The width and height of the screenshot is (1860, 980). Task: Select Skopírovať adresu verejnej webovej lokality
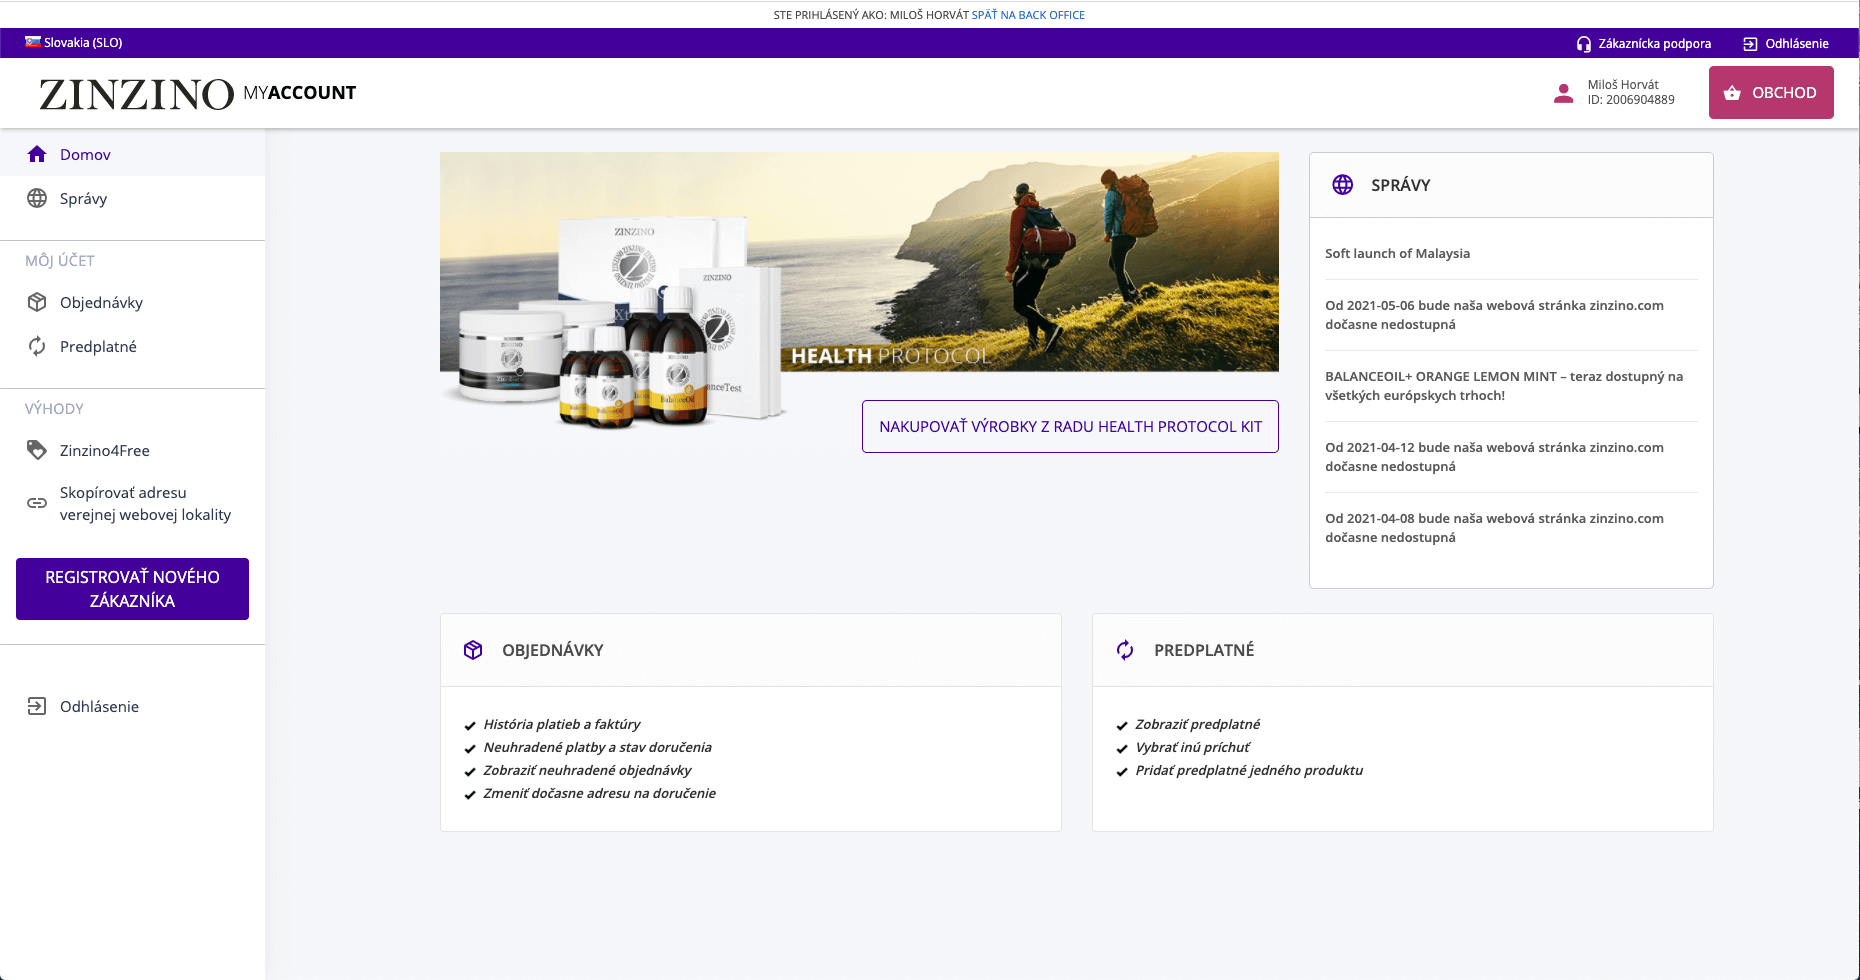[132, 503]
